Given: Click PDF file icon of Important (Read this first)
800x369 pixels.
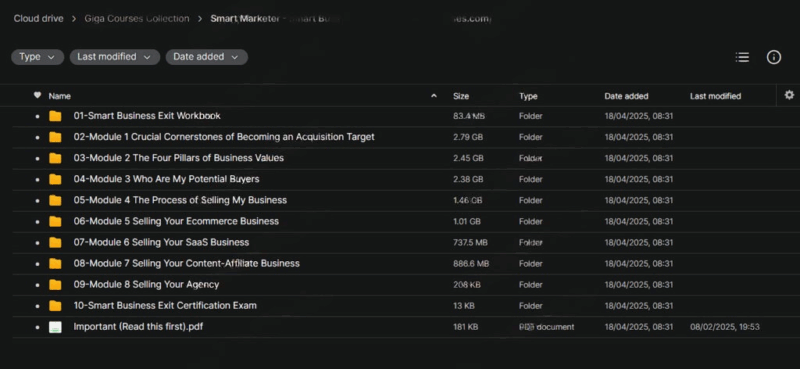Looking at the screenshot, I should 55,327.
